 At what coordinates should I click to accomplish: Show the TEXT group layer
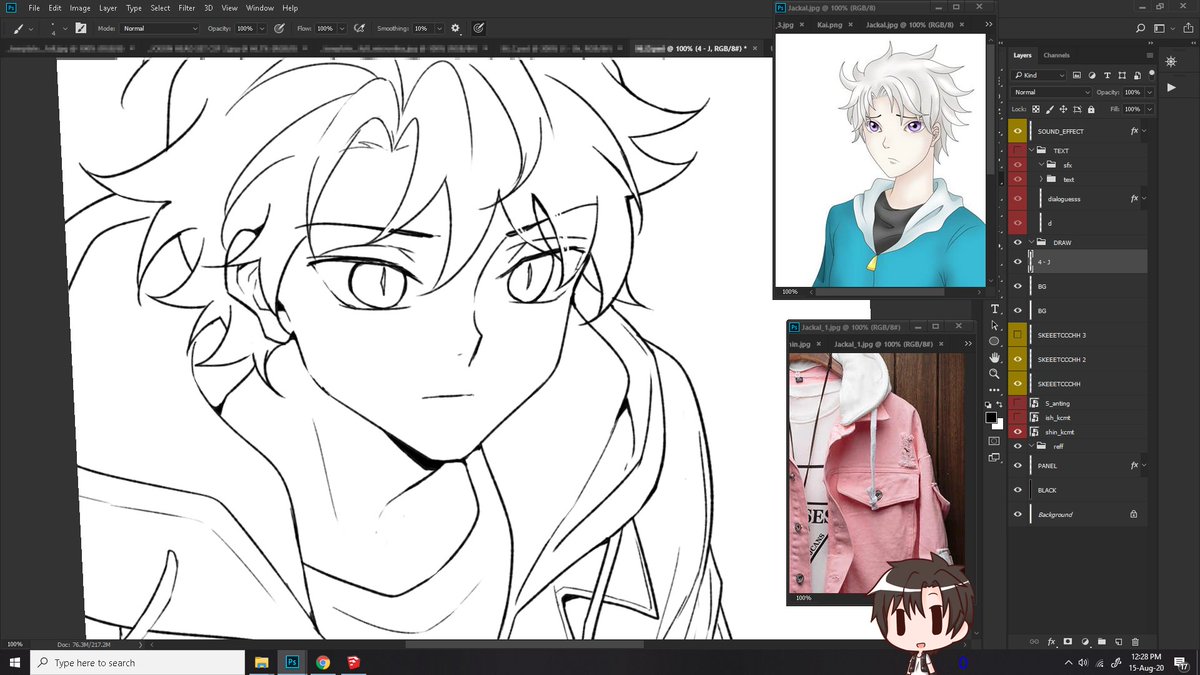click(1018, 151)
